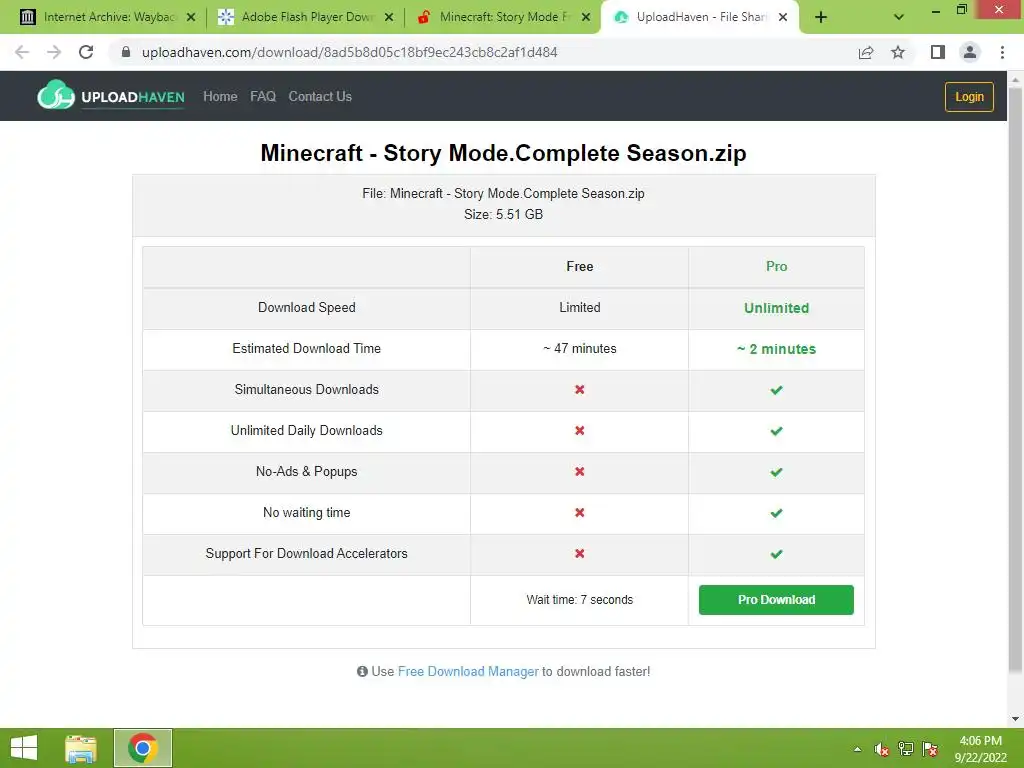Close the Adobe Flash Player tab

click(x=389, y=18)
